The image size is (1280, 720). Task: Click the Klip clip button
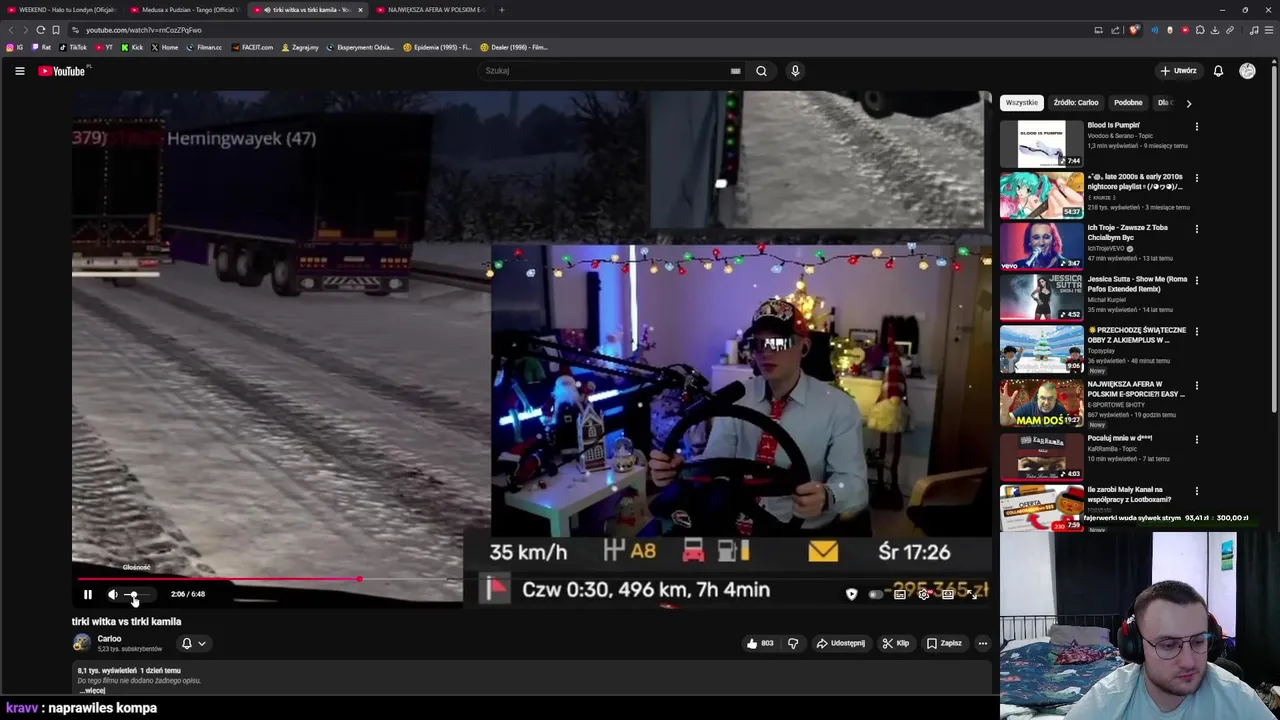click(x=896, y=643)
